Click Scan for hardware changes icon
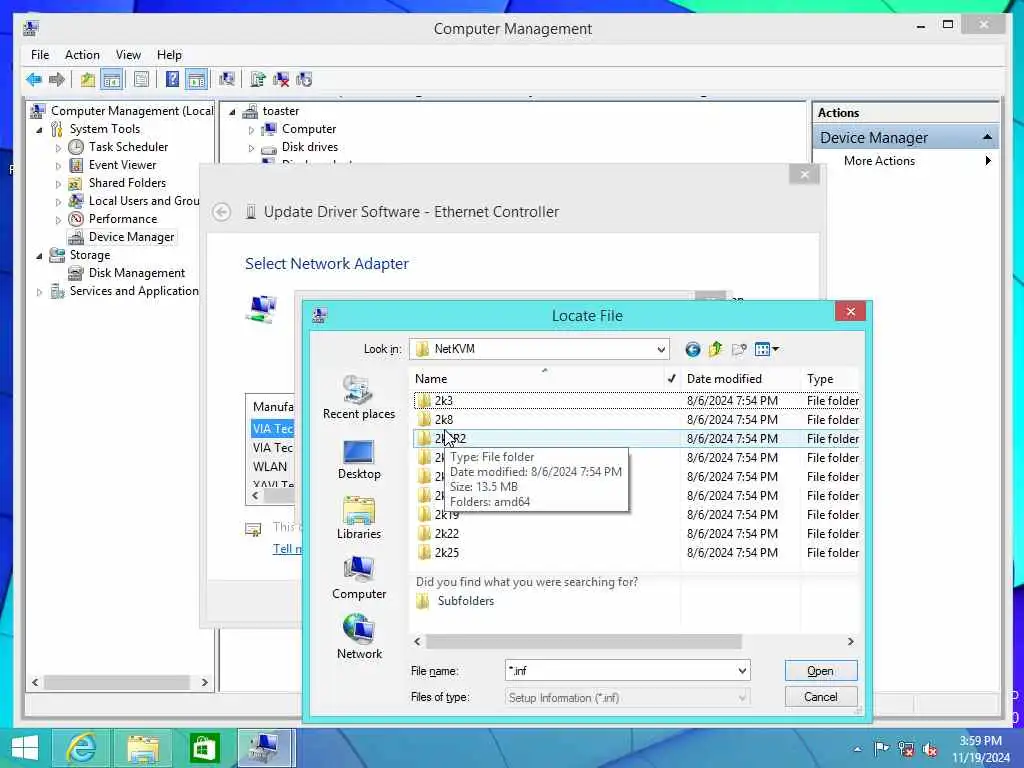Screen dimensions: 1024x768 [227, 80]
